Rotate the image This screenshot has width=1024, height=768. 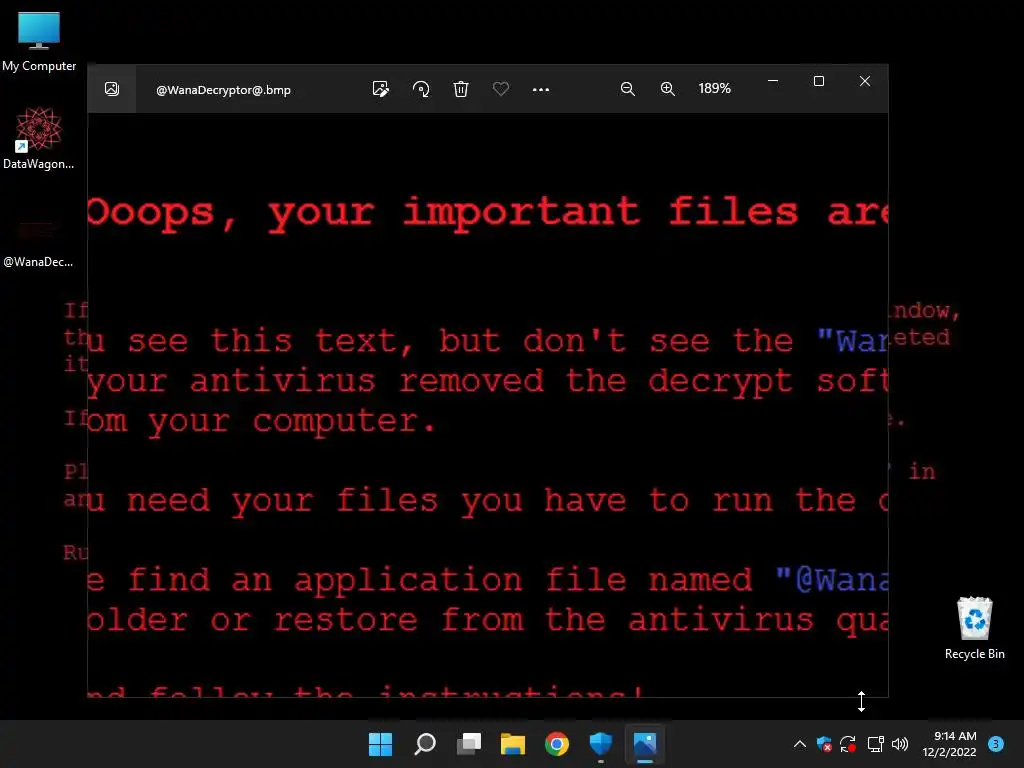coord(421,89)
